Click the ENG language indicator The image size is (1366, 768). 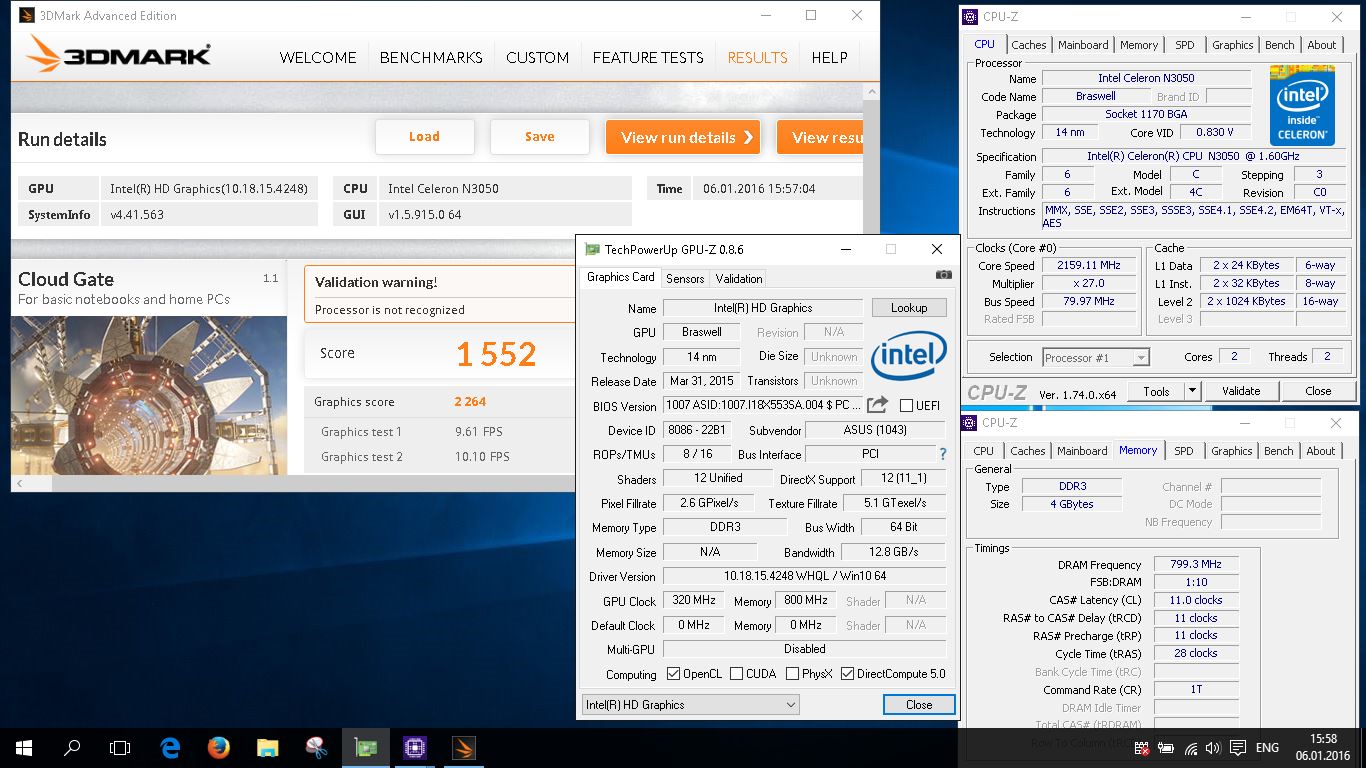point(1267,747)
